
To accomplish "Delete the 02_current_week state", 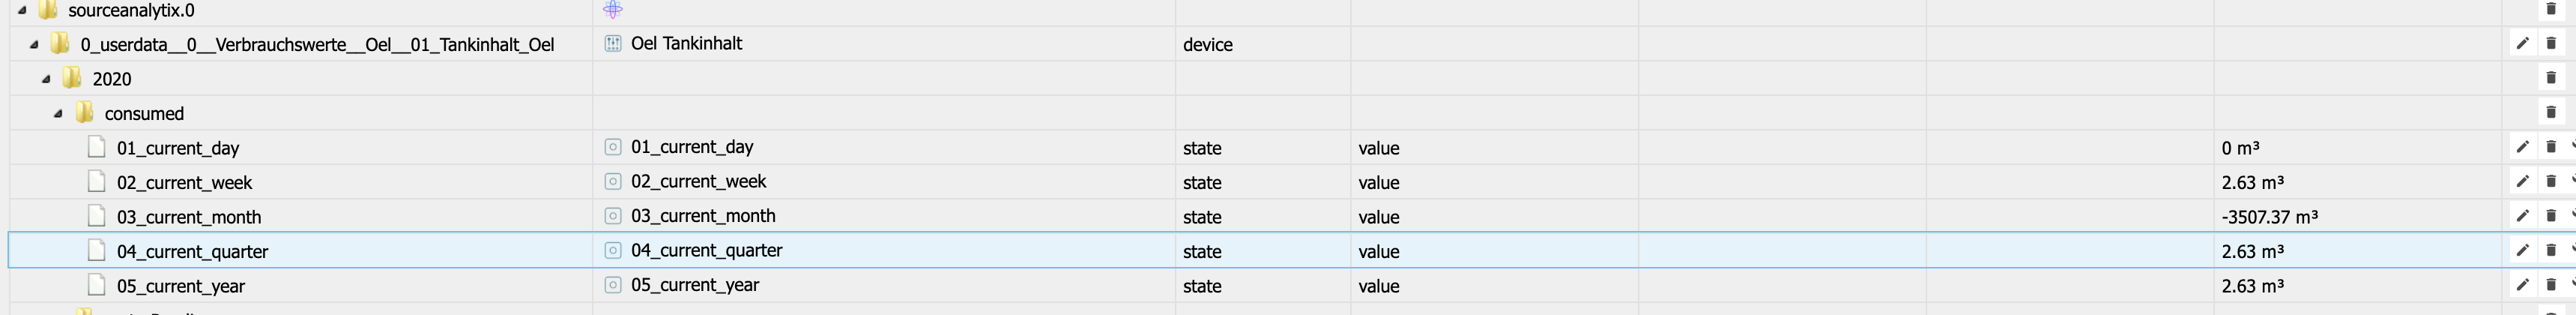I will click(2551, 181).
